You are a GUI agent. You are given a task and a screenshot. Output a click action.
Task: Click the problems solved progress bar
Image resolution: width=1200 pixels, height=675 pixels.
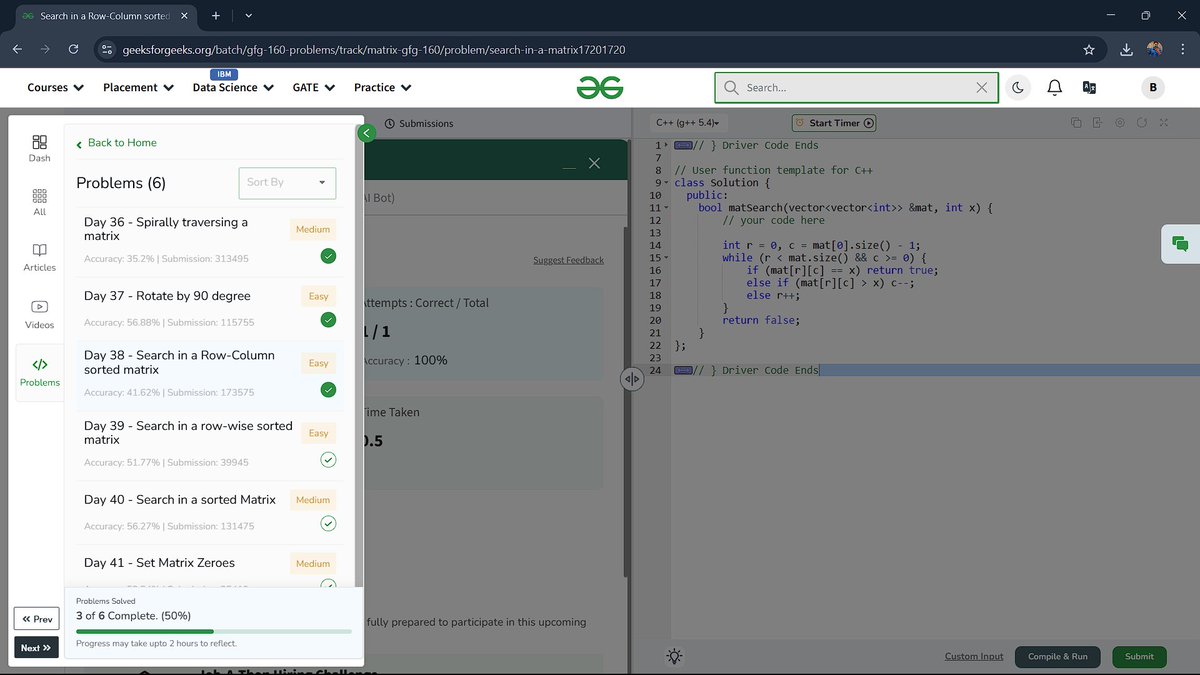(x=213, y=631)
